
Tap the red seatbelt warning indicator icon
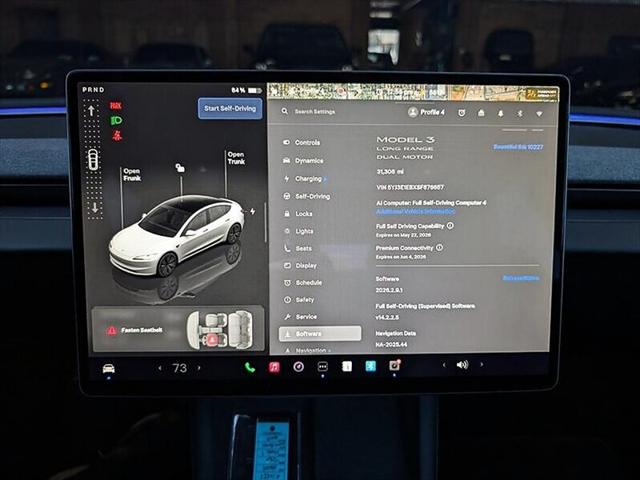pos(117,136)
